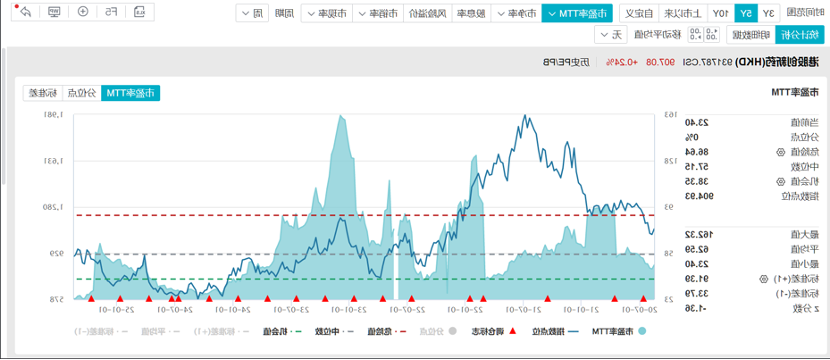Toggle 机会值 green dashed legend item

pos(283,331)
